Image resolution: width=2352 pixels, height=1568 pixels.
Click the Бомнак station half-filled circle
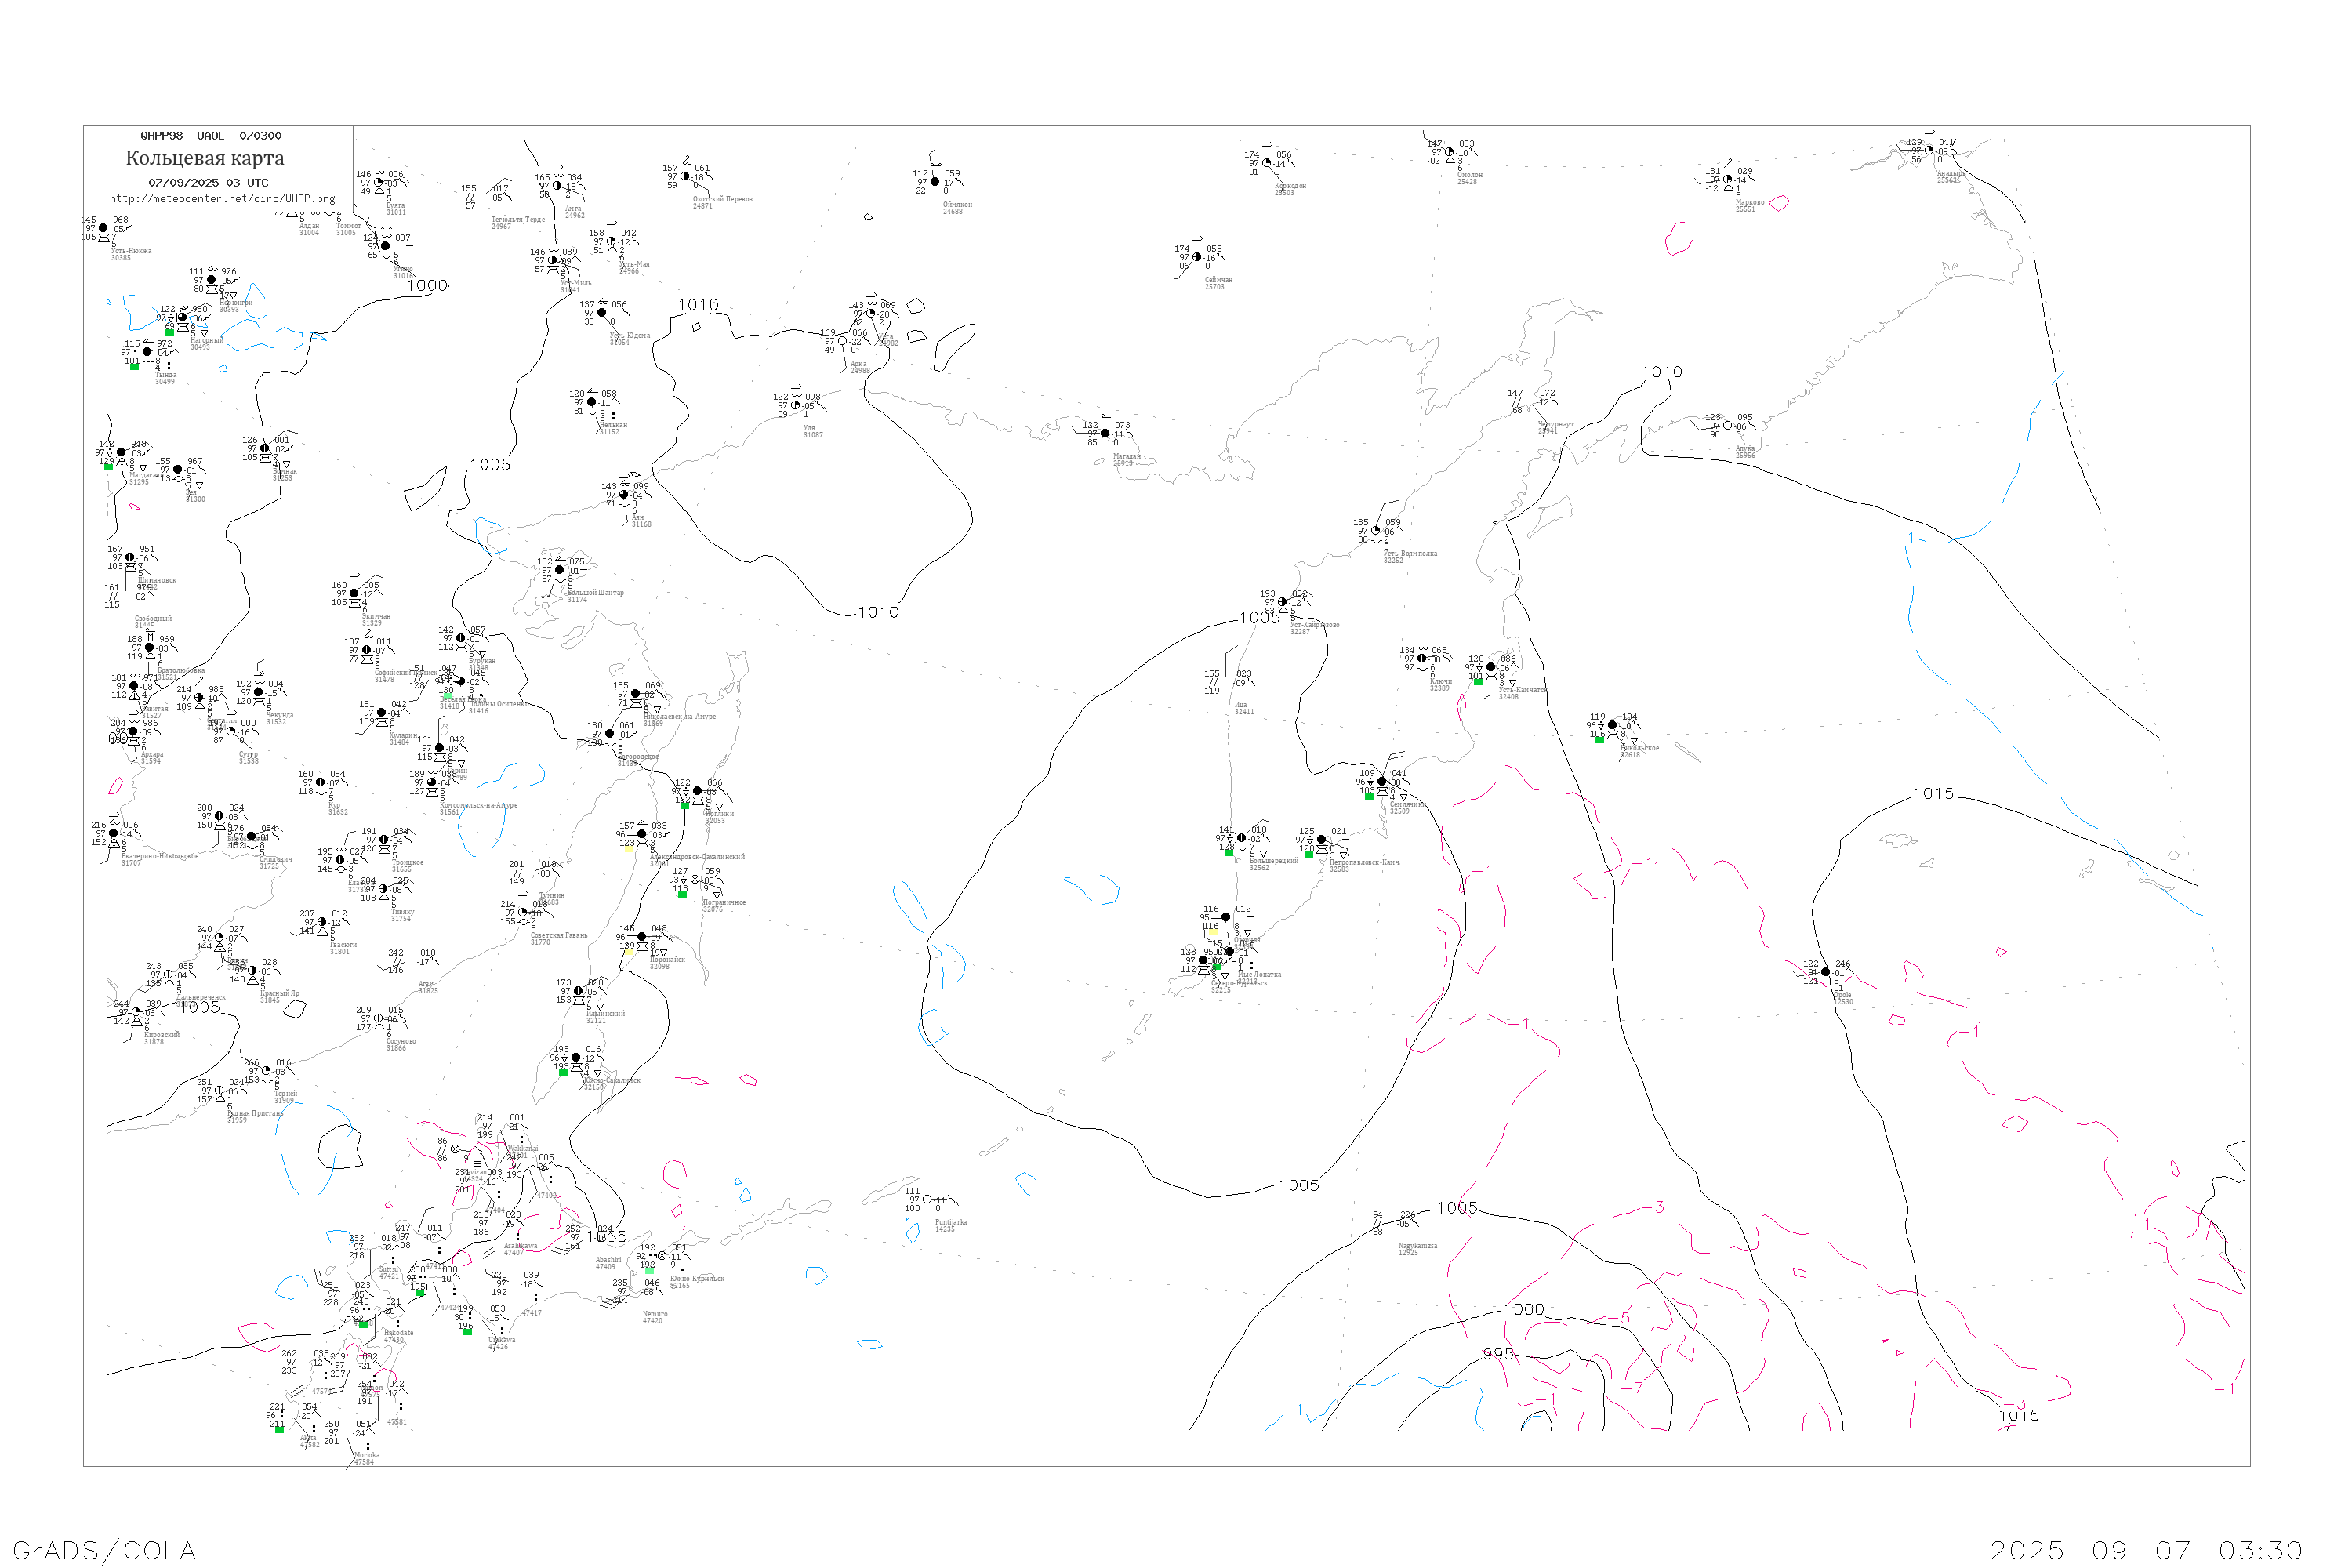(265, 449)
